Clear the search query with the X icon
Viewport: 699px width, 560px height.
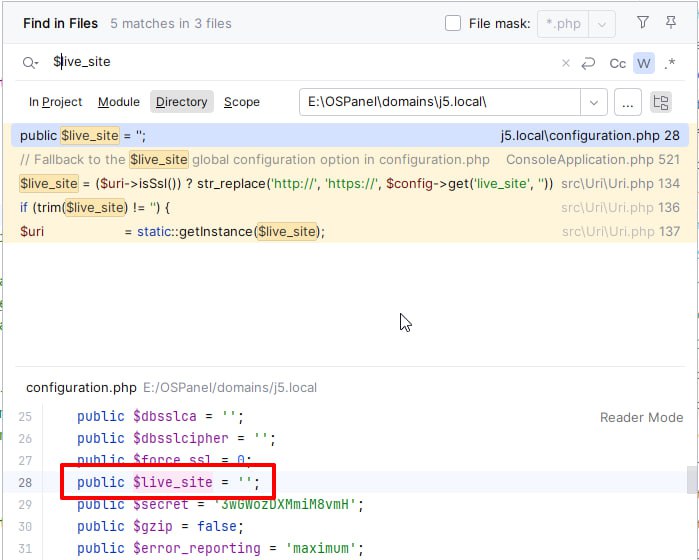pyautogui.click(x=566, y=63)
